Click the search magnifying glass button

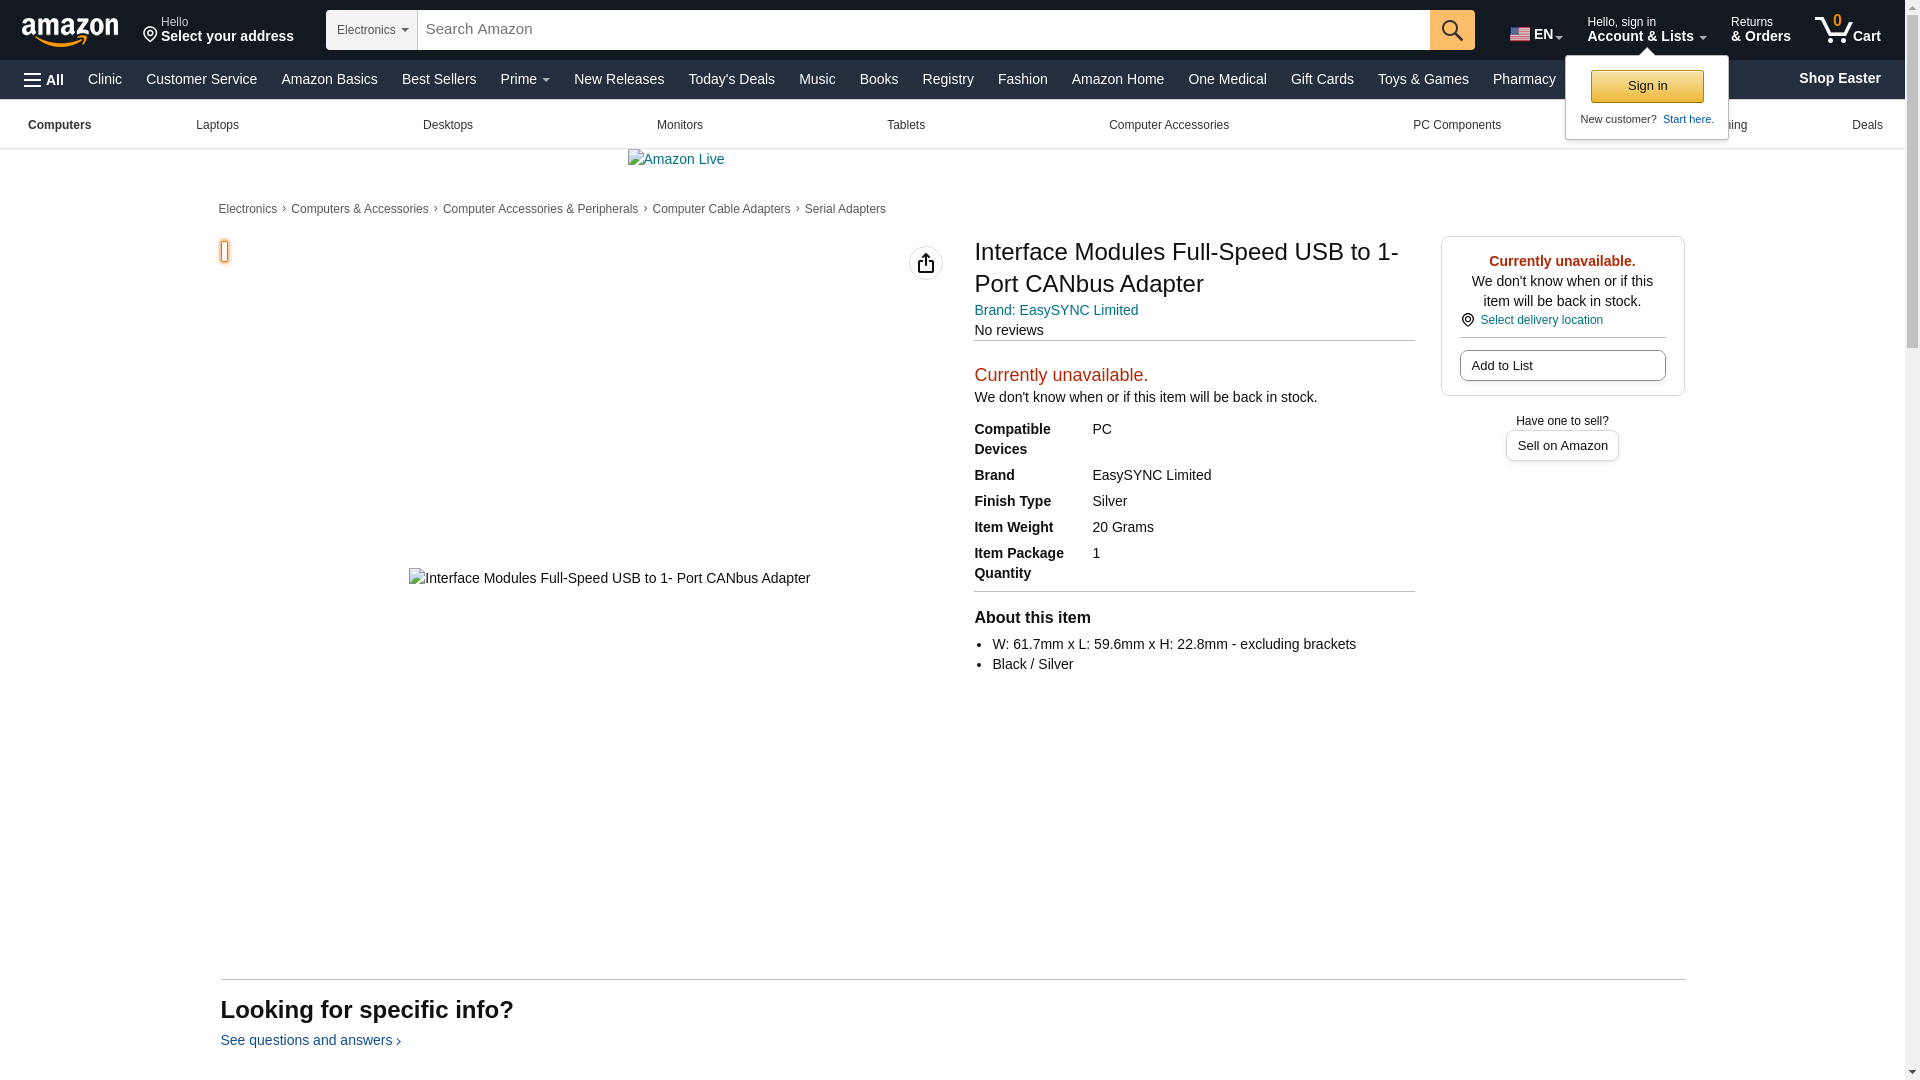1451,30
